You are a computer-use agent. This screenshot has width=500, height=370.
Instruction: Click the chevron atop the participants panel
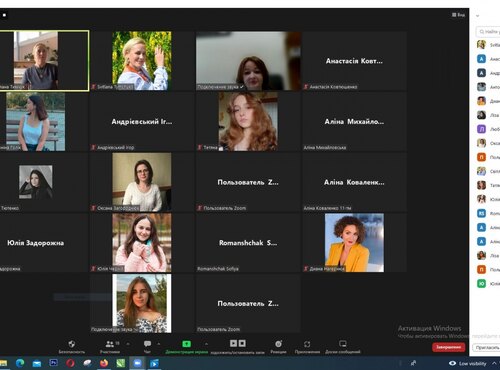(477, 16)
